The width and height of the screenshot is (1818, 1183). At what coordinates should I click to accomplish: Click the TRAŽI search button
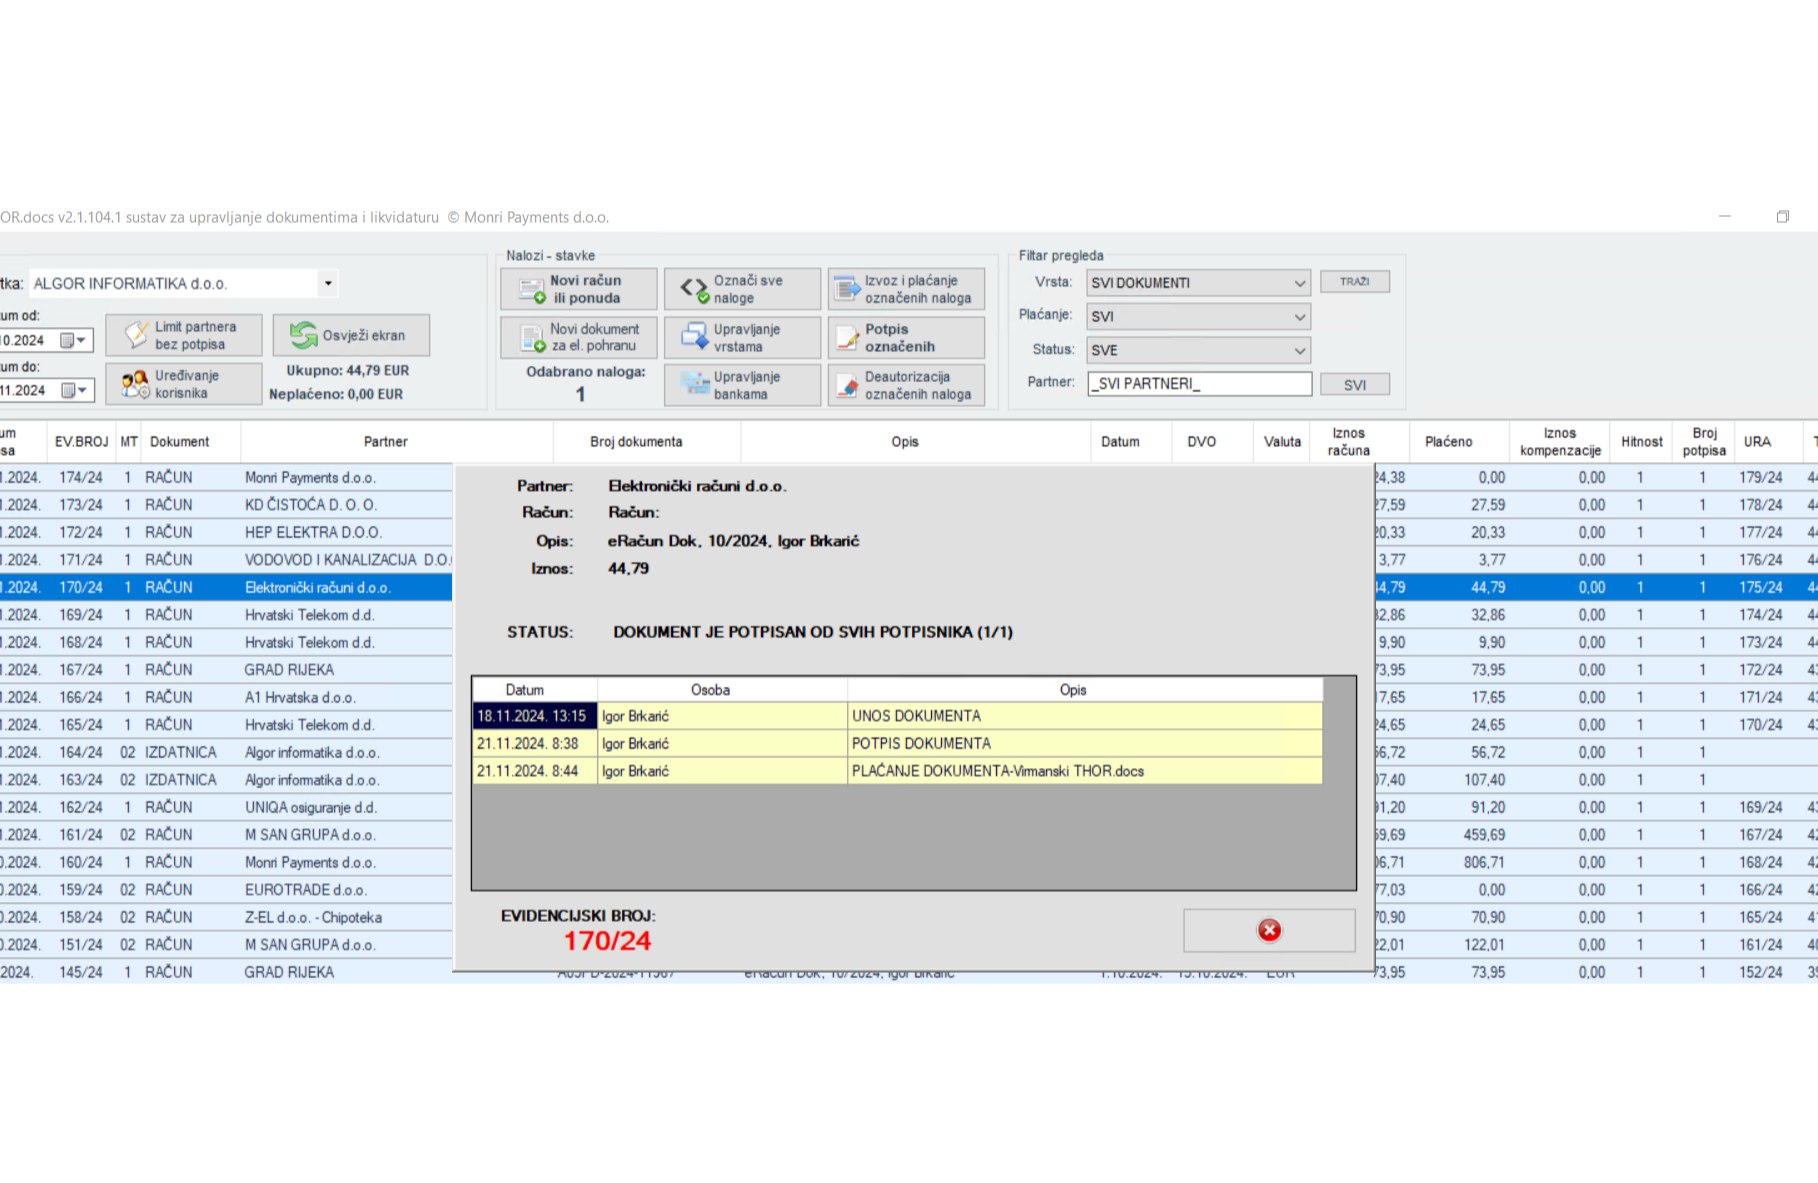tap(1354, 282)
